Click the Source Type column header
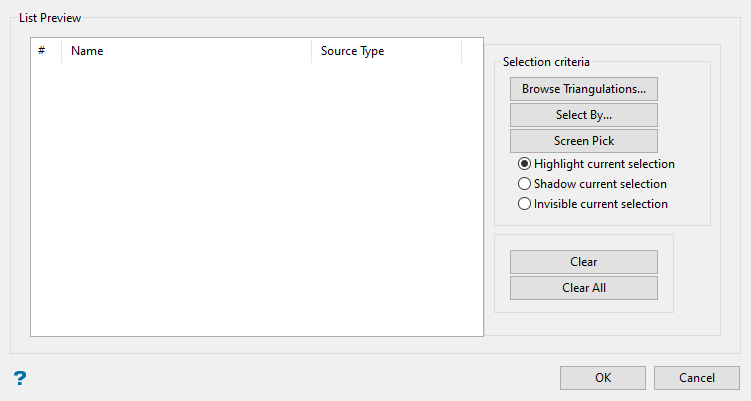Viewport: 751px width, 401px height. [386, 51]
